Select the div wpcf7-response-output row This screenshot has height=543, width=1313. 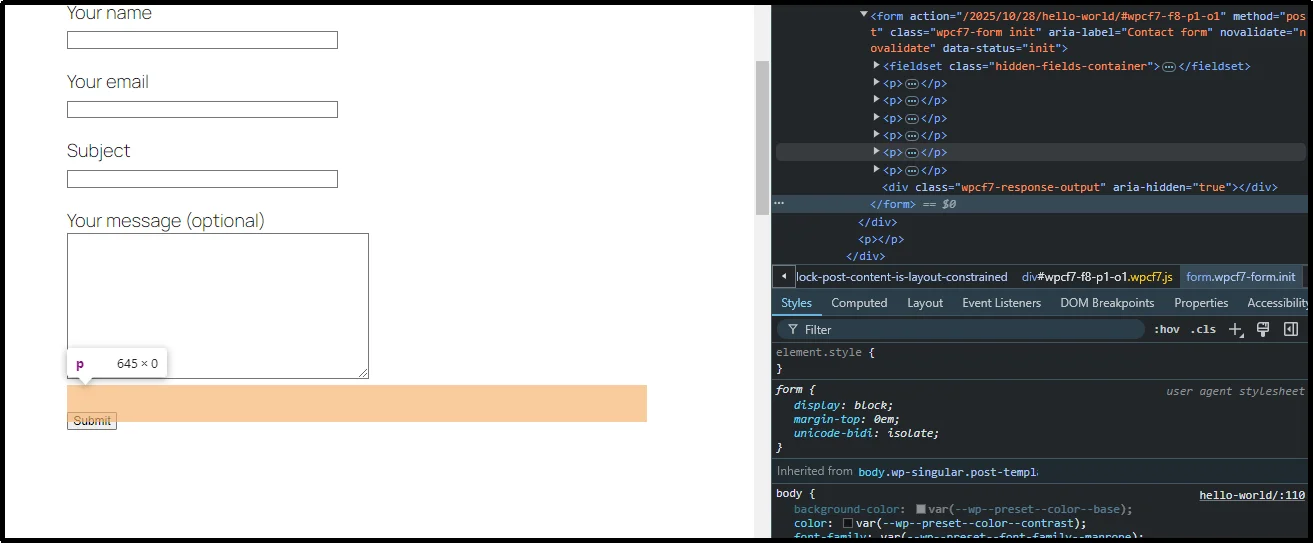[x=1080, y=187]
